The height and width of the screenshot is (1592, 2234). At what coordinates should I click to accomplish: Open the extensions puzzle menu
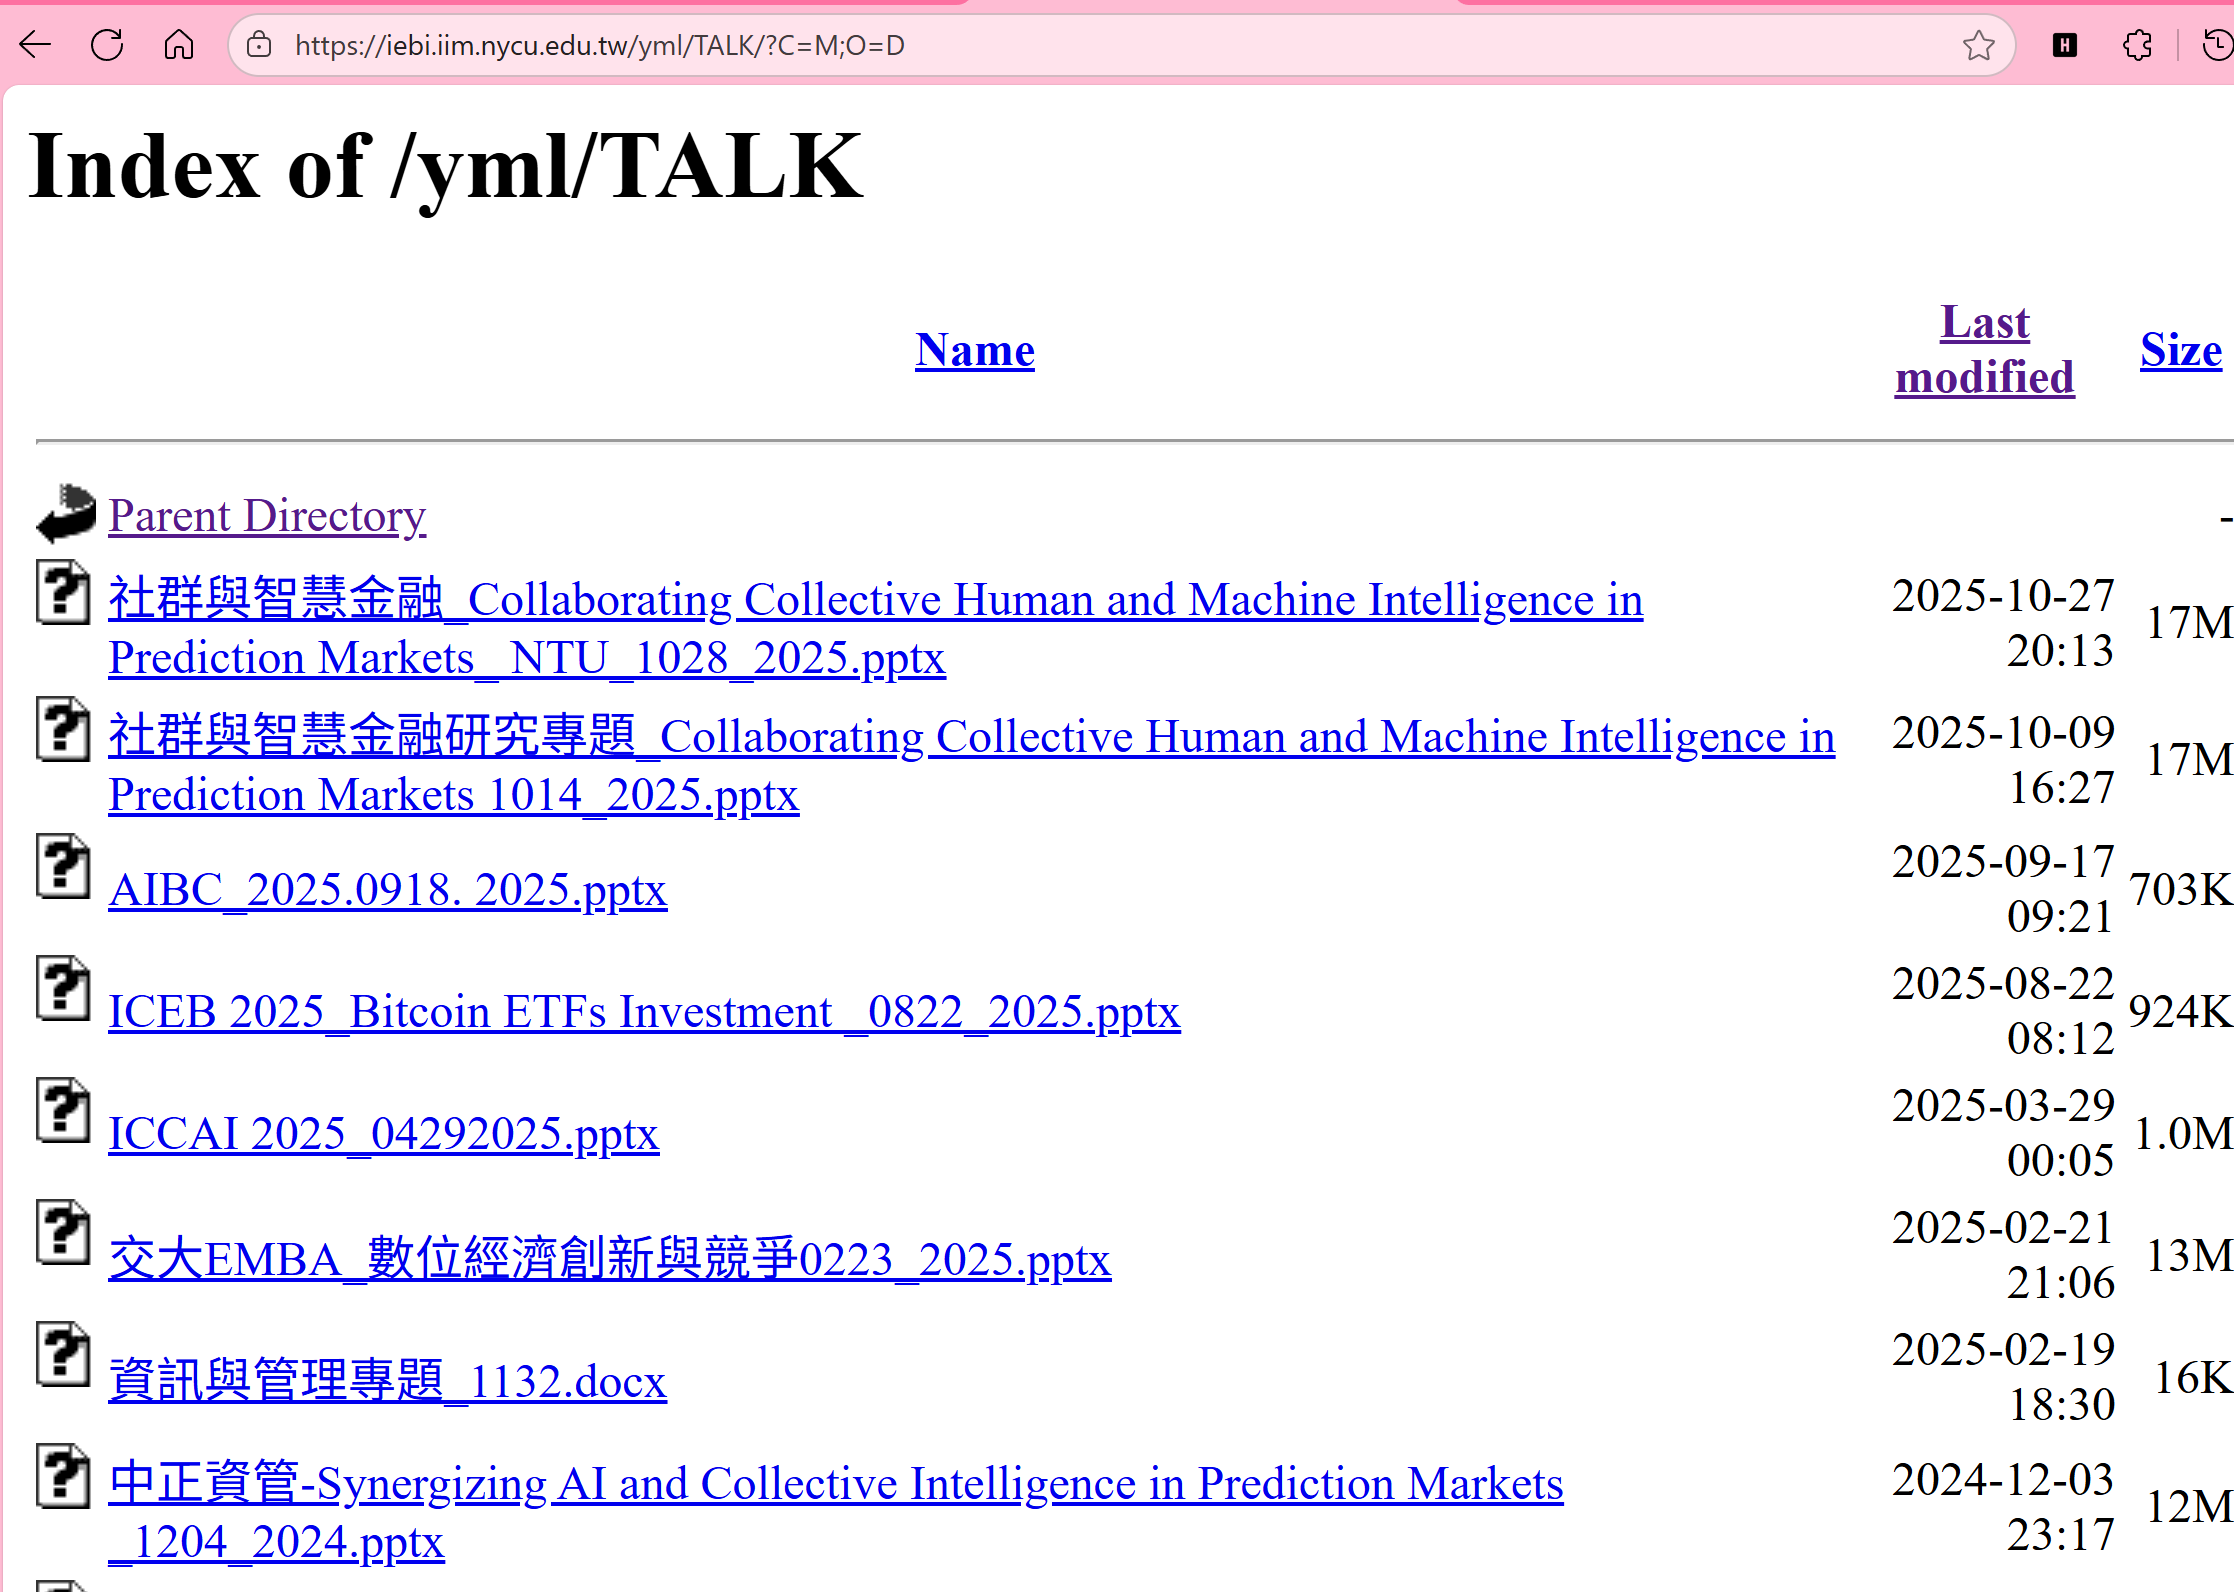click(2137, 45)
